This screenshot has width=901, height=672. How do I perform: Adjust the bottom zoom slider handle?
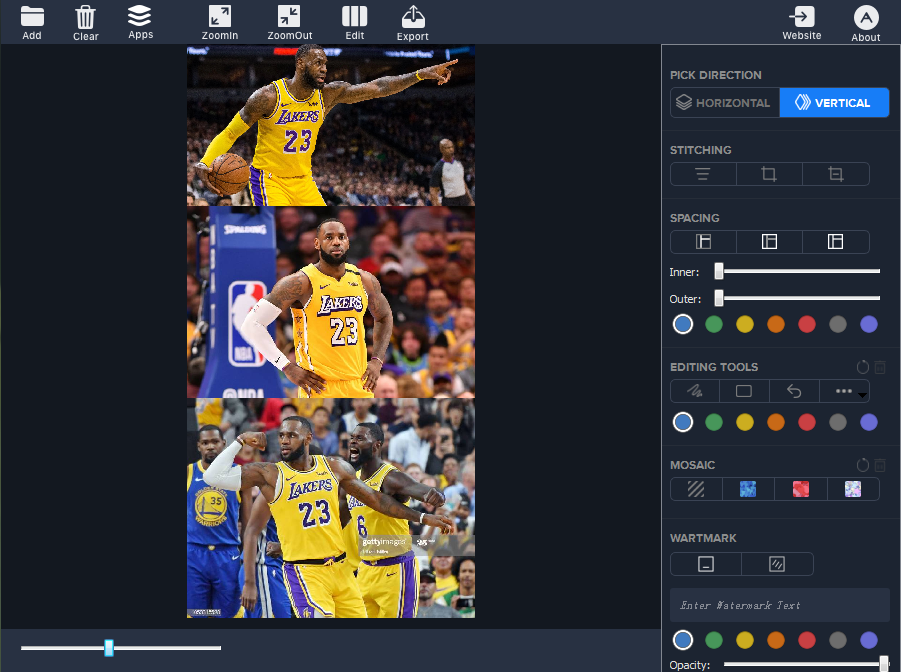(109, 648)
